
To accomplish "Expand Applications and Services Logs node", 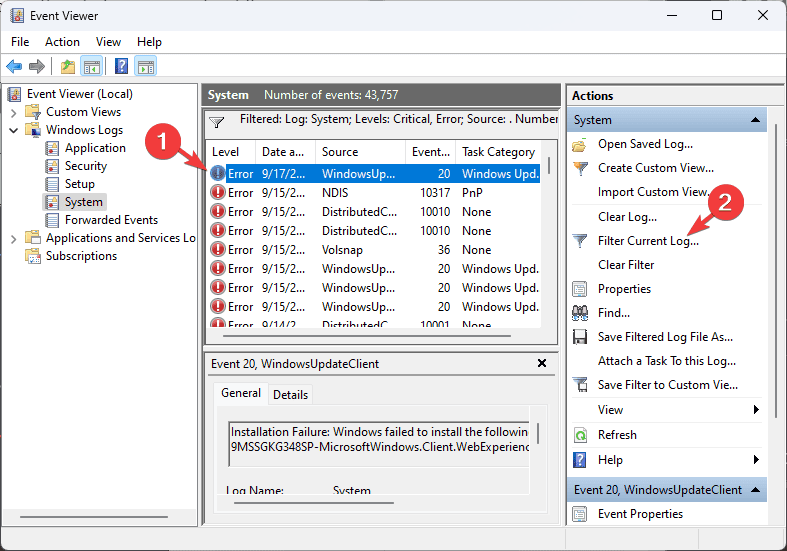I will pos(14,239).
